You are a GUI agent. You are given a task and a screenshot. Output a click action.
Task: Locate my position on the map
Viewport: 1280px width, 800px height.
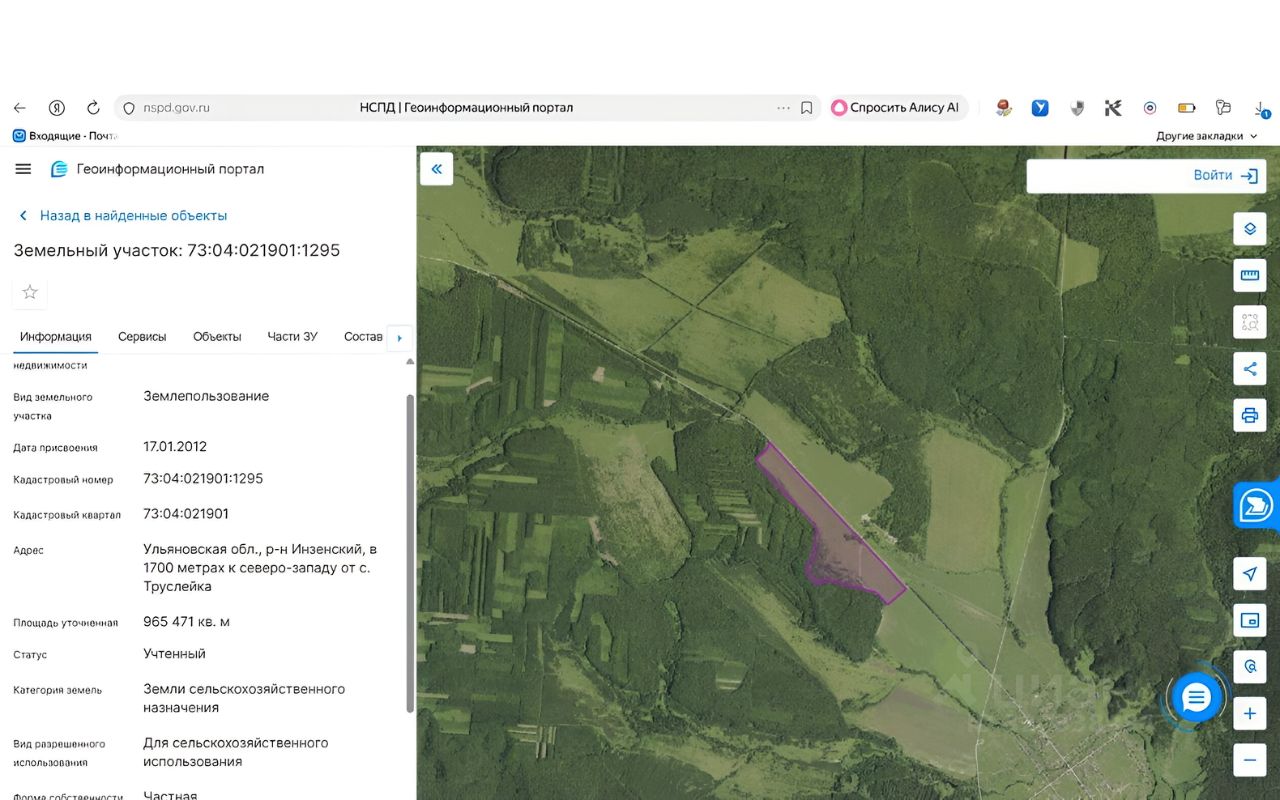(x=1249, y=574)
